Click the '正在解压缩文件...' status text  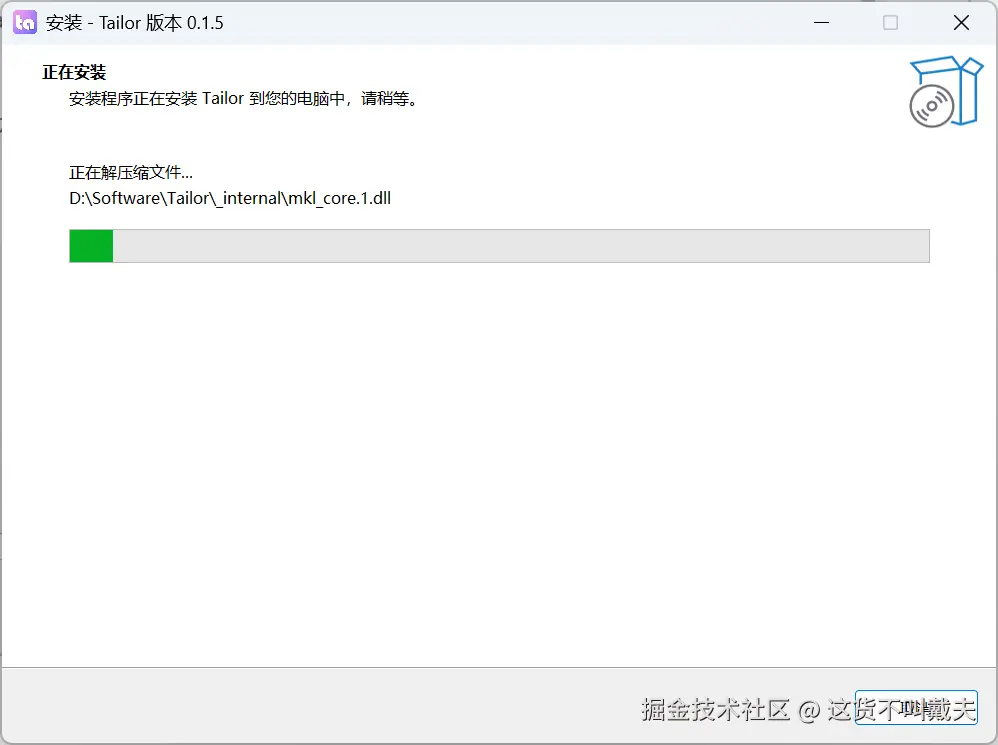tap(130, 172)
